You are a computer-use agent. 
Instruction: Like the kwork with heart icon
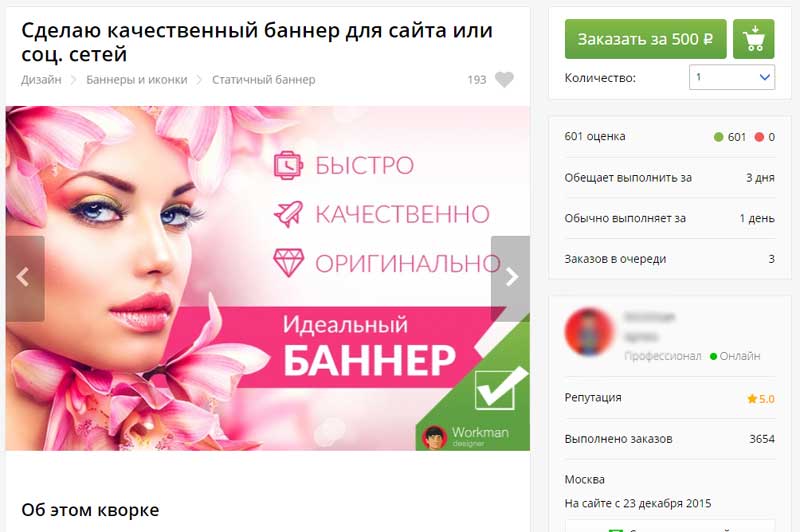click(x=504, y=80)
